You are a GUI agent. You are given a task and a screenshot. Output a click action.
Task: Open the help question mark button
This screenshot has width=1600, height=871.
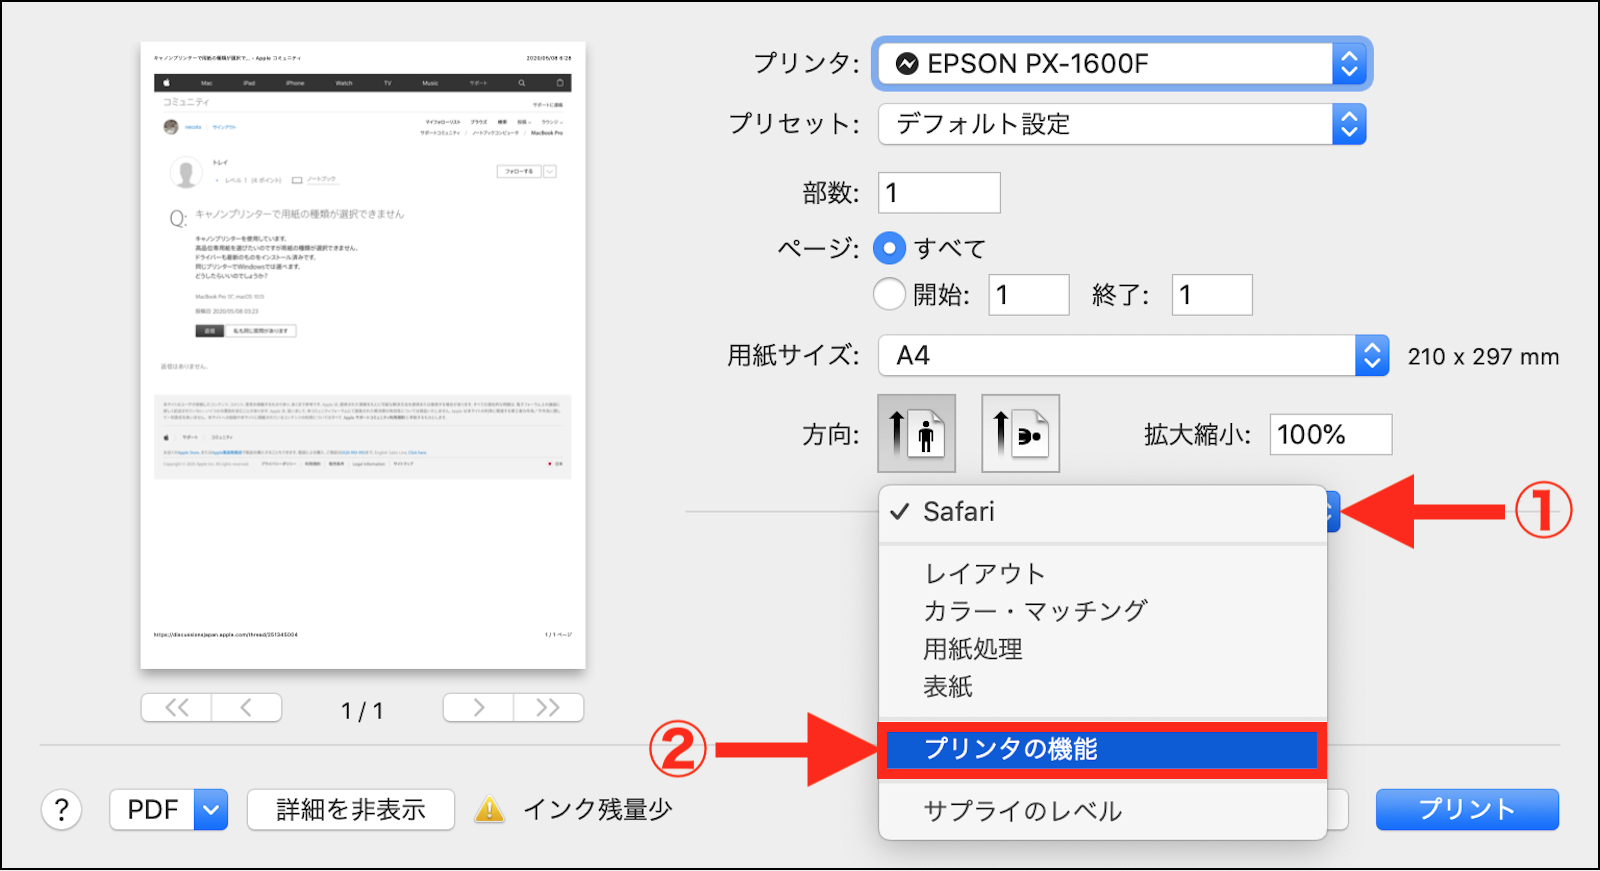click(x=61, y=809)
